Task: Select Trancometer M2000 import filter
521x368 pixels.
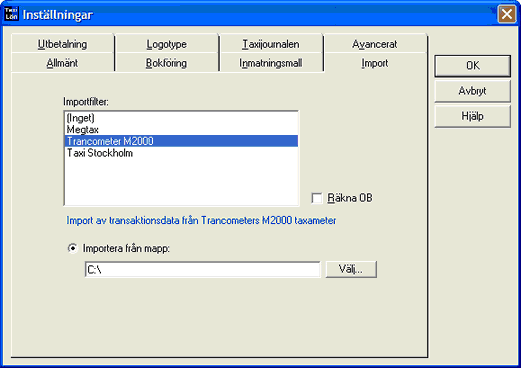Action: (181, 141)
